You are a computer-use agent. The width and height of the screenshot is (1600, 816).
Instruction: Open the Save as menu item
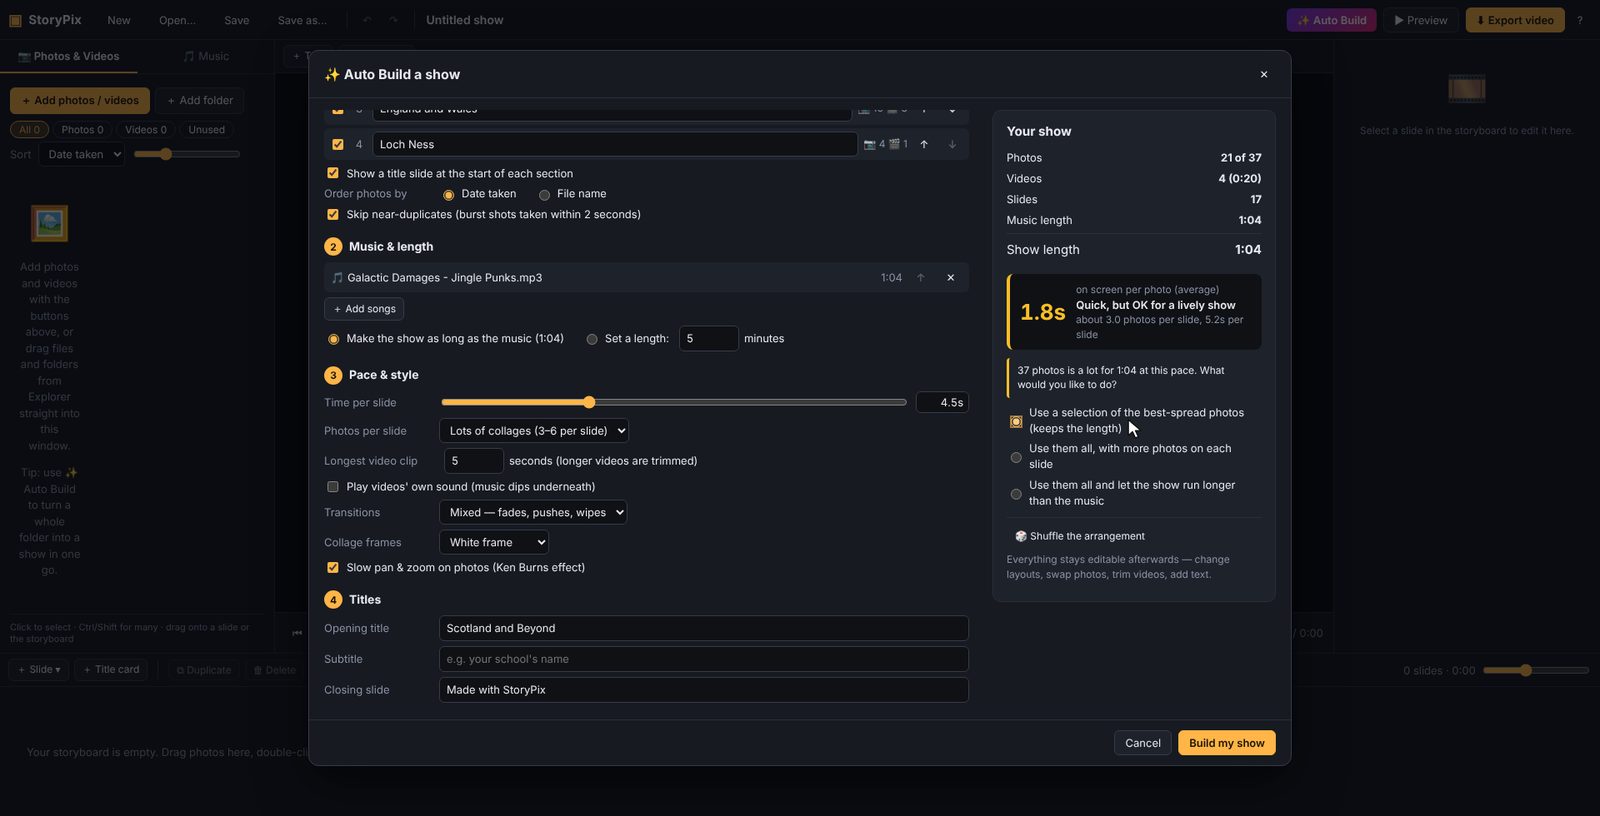[302, 20]
